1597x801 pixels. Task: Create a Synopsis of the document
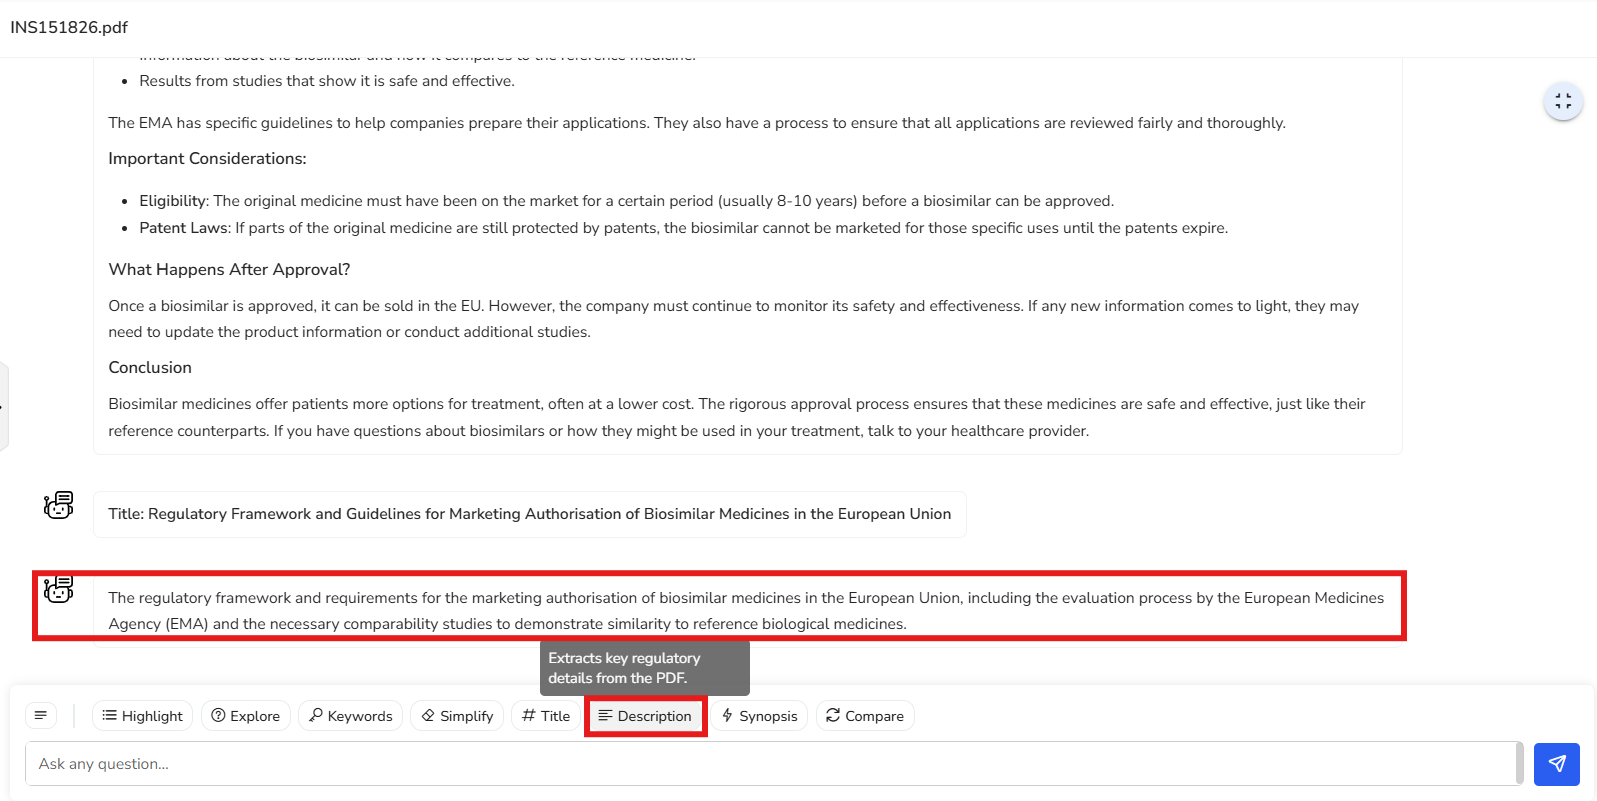coord(760,716)
